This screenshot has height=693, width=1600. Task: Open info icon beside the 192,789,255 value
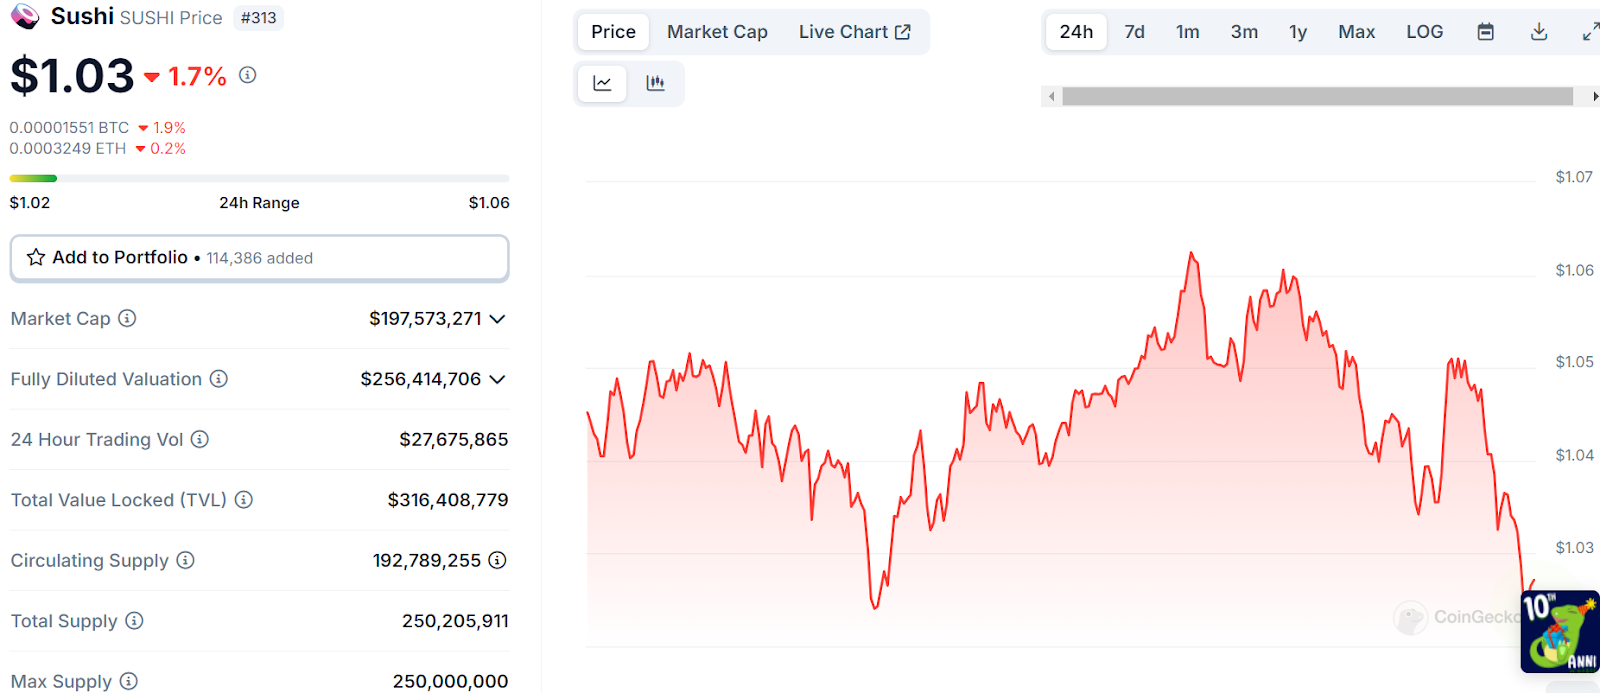(497, 560)
